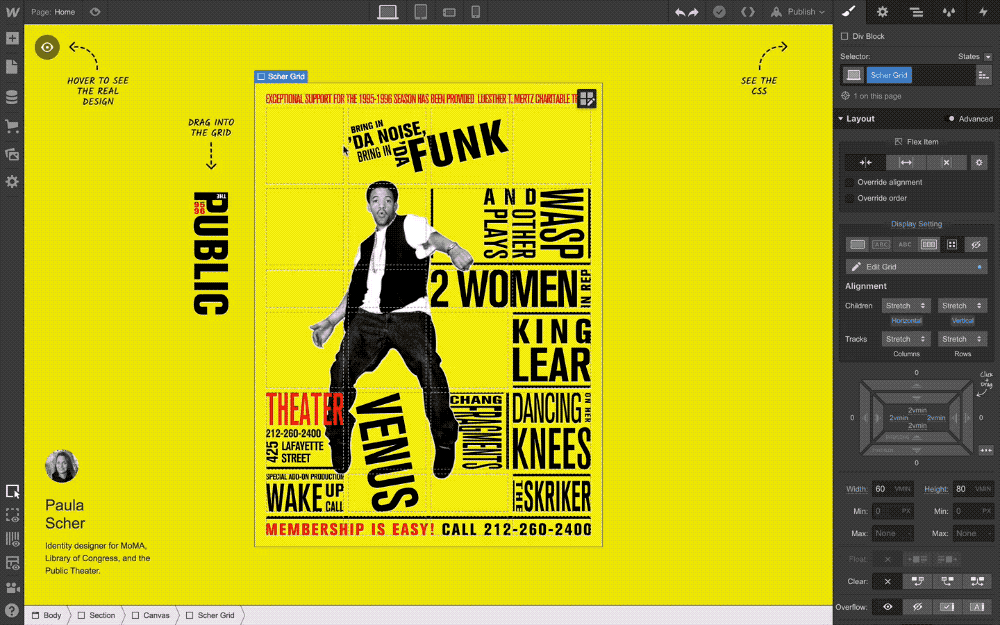Set clear to right

click(x=947, y=581)
